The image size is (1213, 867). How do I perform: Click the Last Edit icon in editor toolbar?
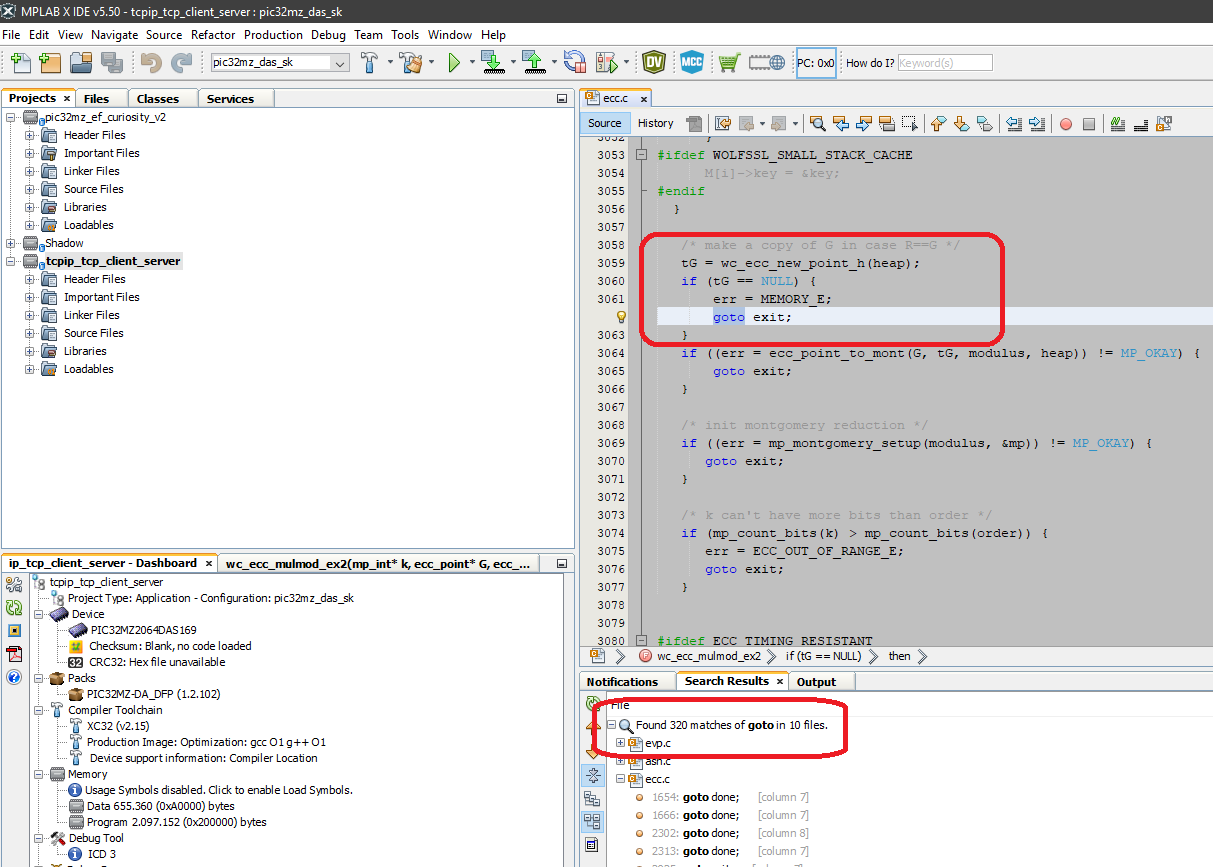click(722, 124)
